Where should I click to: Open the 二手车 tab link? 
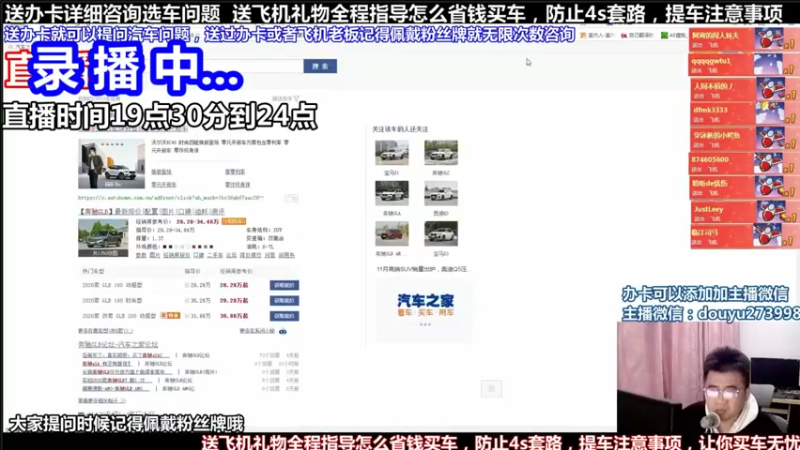click(x=215, y=255)
